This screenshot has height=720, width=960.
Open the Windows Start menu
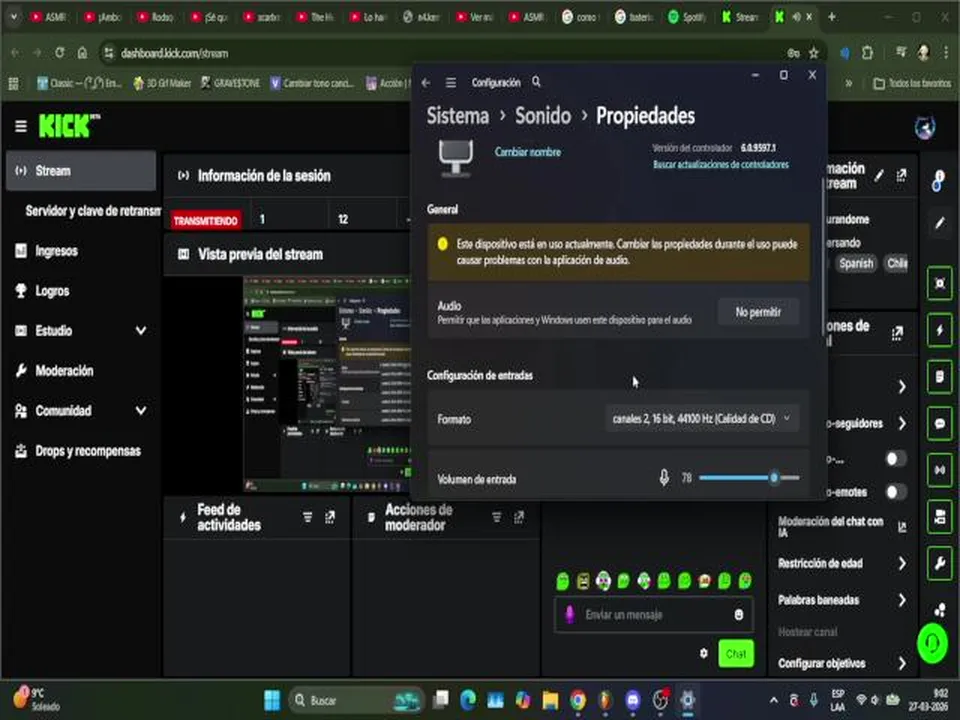coord(272,700)
